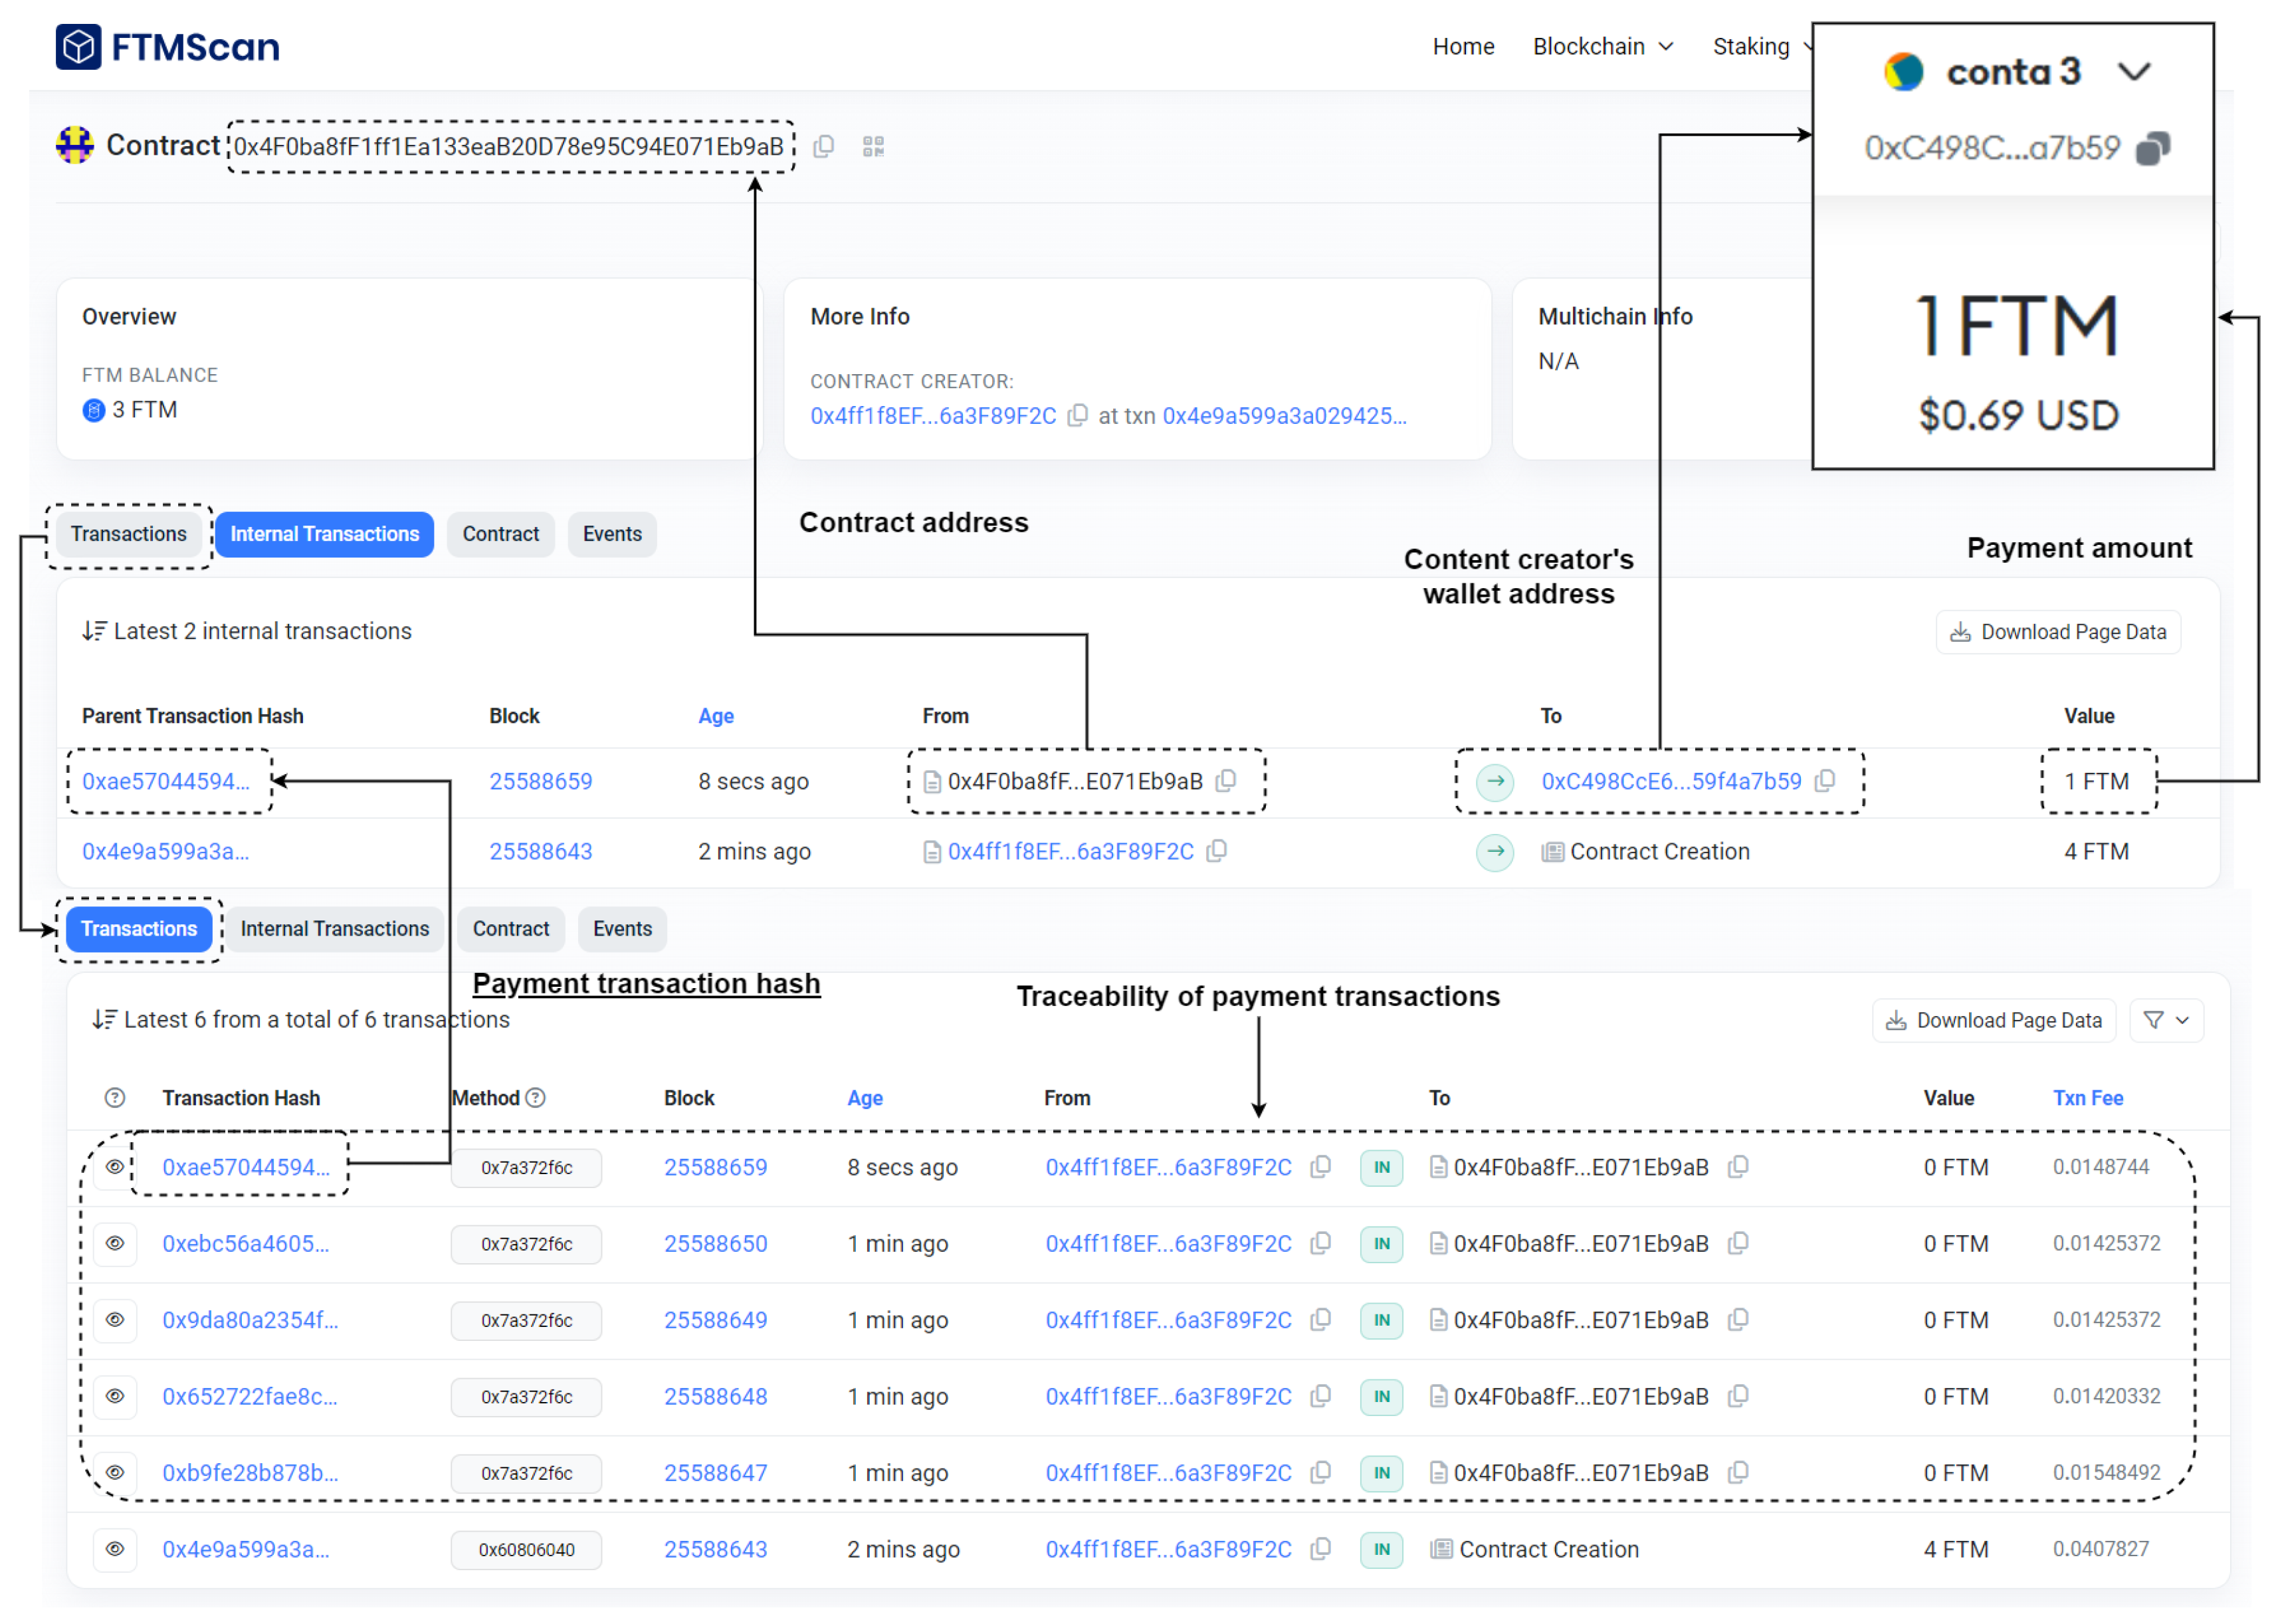
Task: Sort the transactions table by the Txn Fee header
Action: 2087,1097
